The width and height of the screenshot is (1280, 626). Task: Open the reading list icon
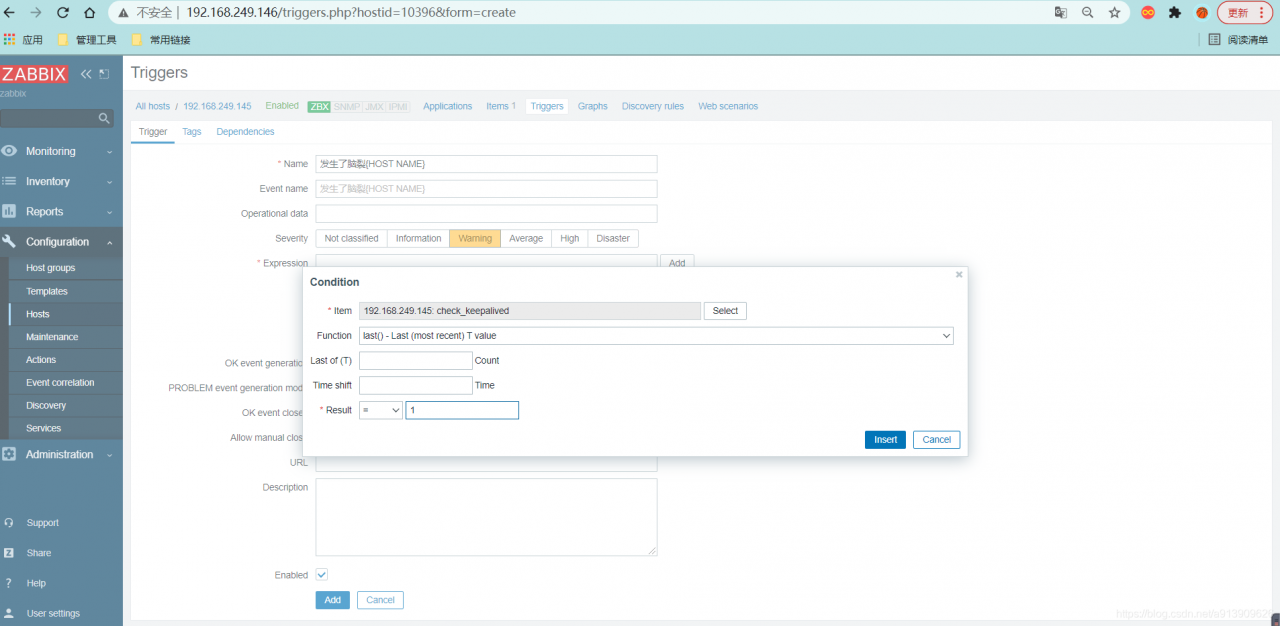1214,40
